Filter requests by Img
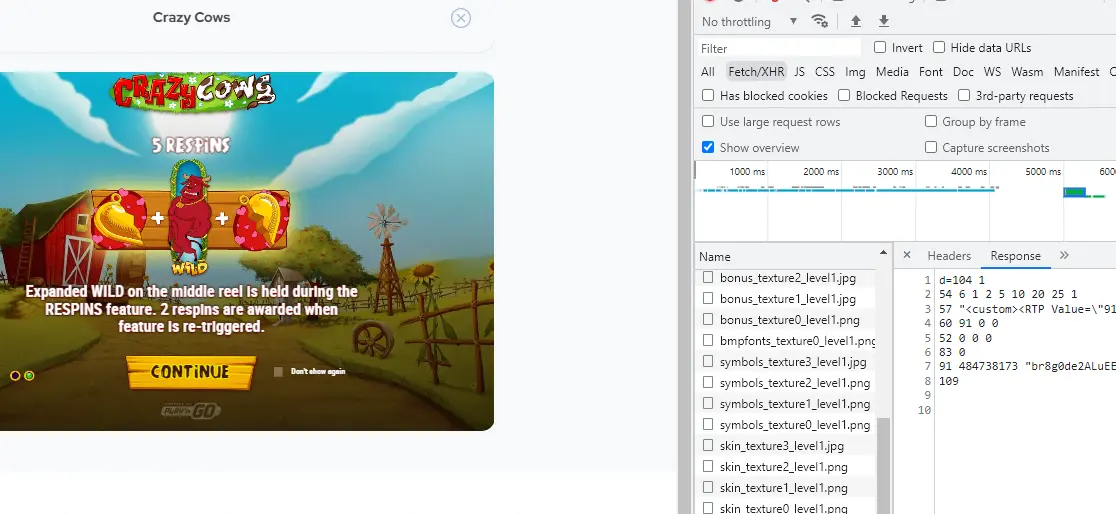 click(x=855, y=72)
